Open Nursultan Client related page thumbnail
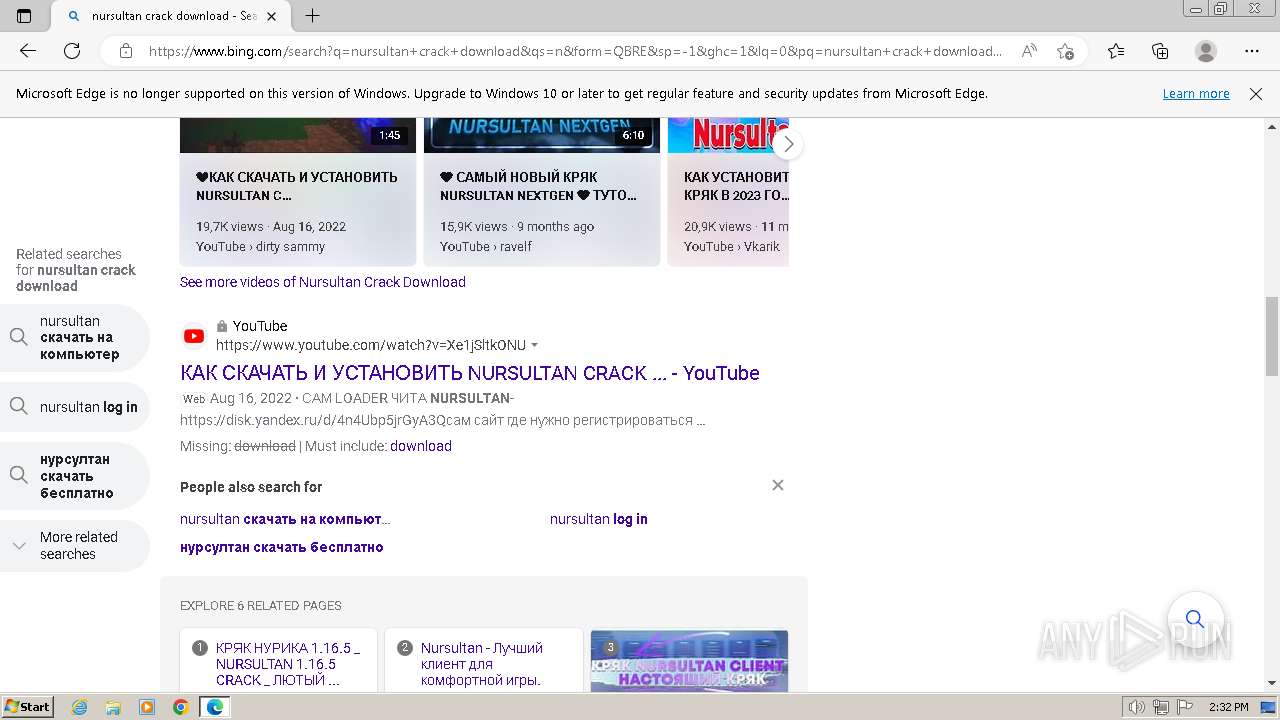Viewport: 1280px width, 720px height. point(689,661)
